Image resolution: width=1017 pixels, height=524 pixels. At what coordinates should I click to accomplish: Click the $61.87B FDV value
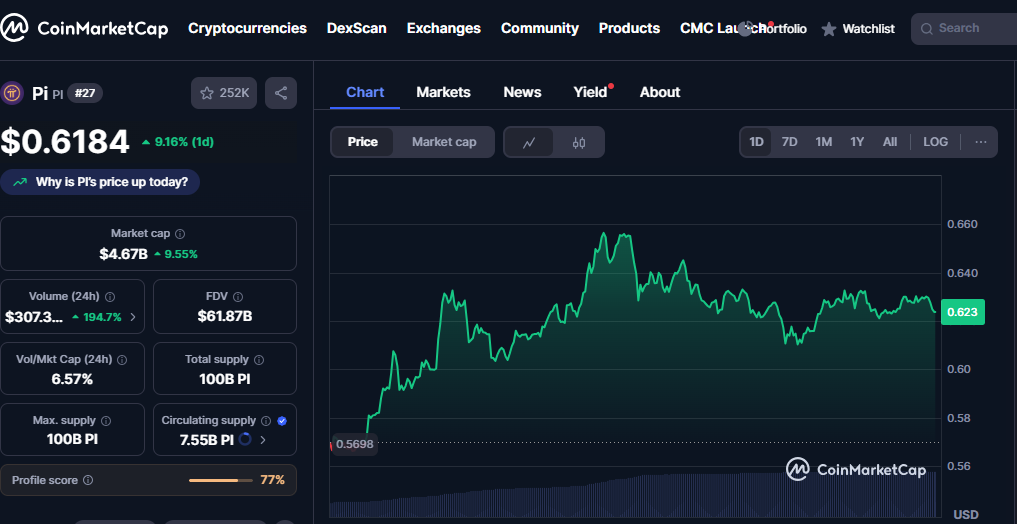pos(224,317)
